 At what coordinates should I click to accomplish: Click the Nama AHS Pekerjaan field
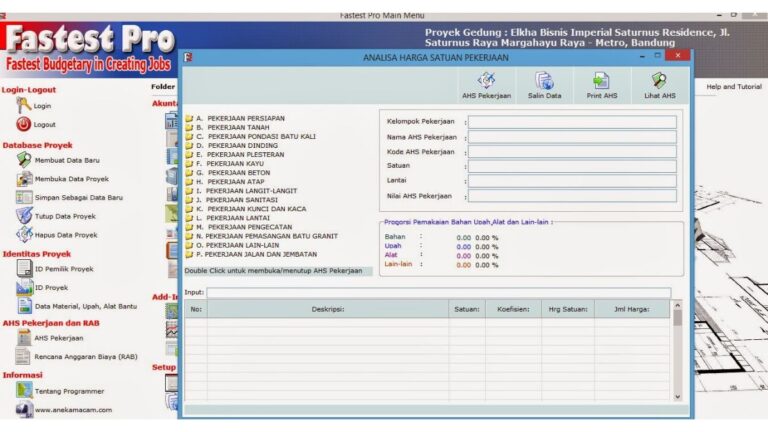[572, 137]
